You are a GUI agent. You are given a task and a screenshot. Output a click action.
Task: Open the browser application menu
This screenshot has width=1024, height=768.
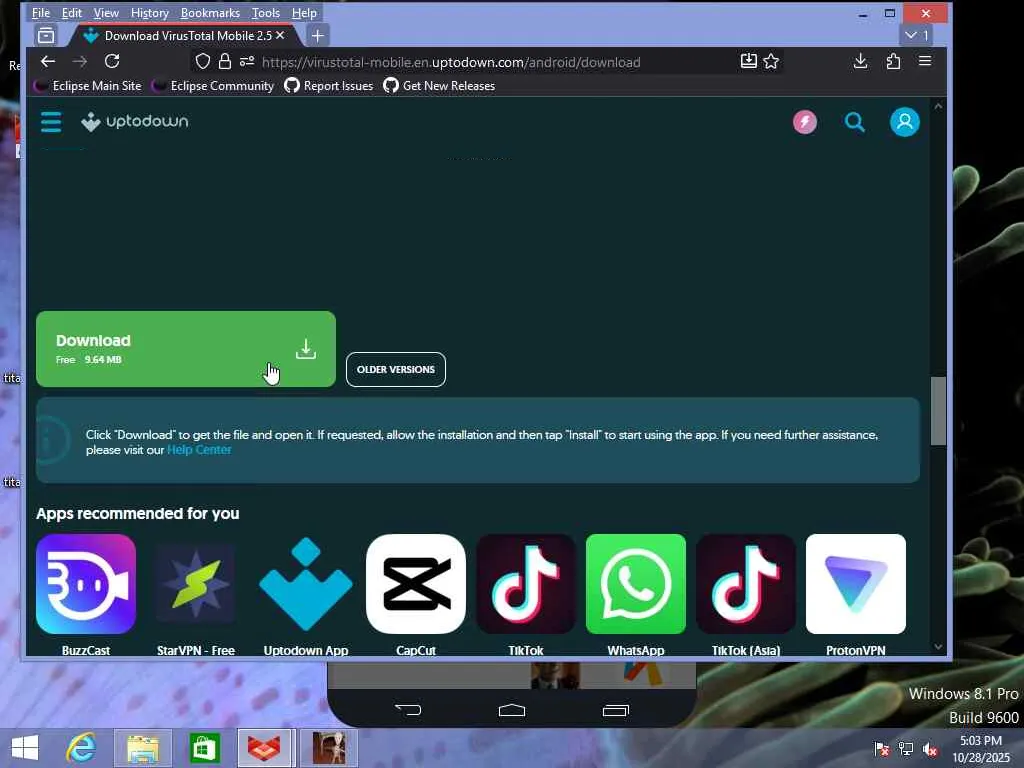[x=925, y=61]
